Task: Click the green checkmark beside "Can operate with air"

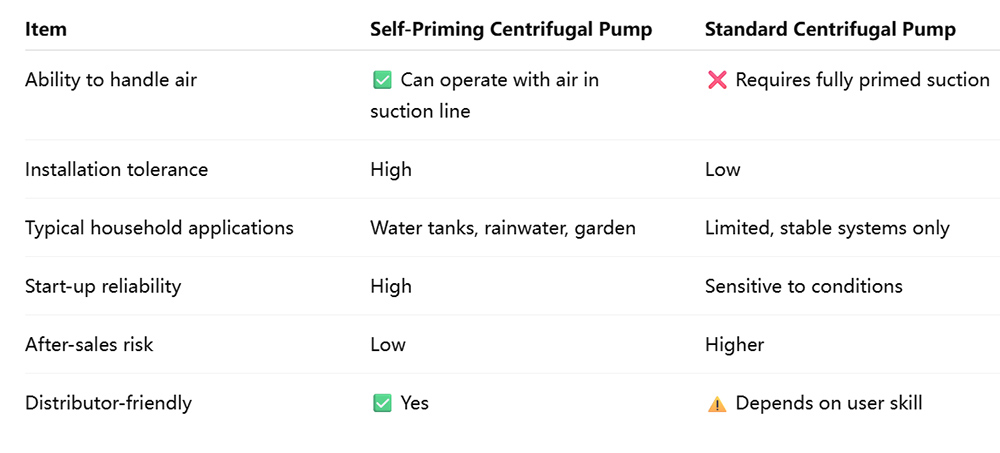Action: point(381,80)
